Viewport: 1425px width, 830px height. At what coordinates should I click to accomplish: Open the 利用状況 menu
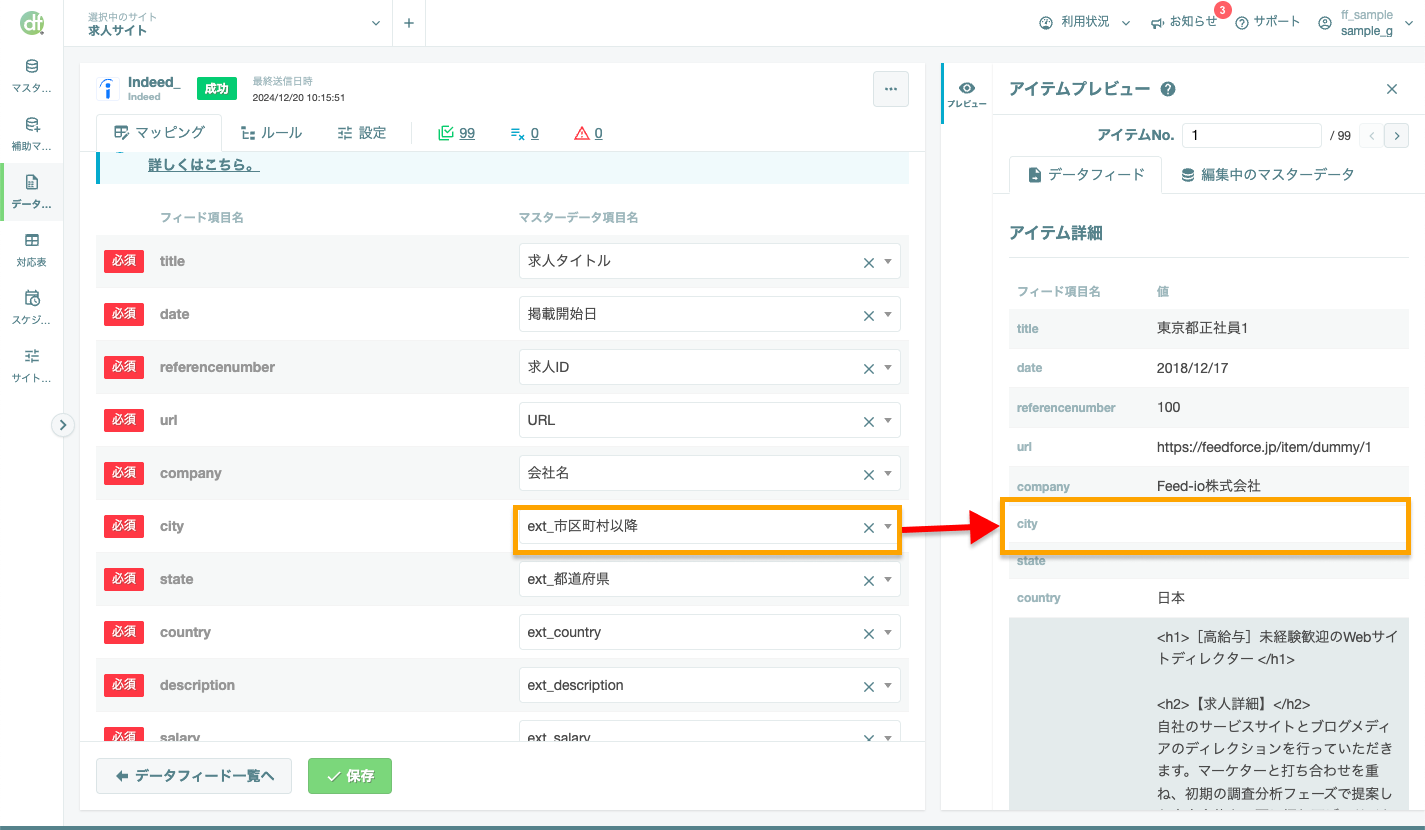pos(1085,22)
